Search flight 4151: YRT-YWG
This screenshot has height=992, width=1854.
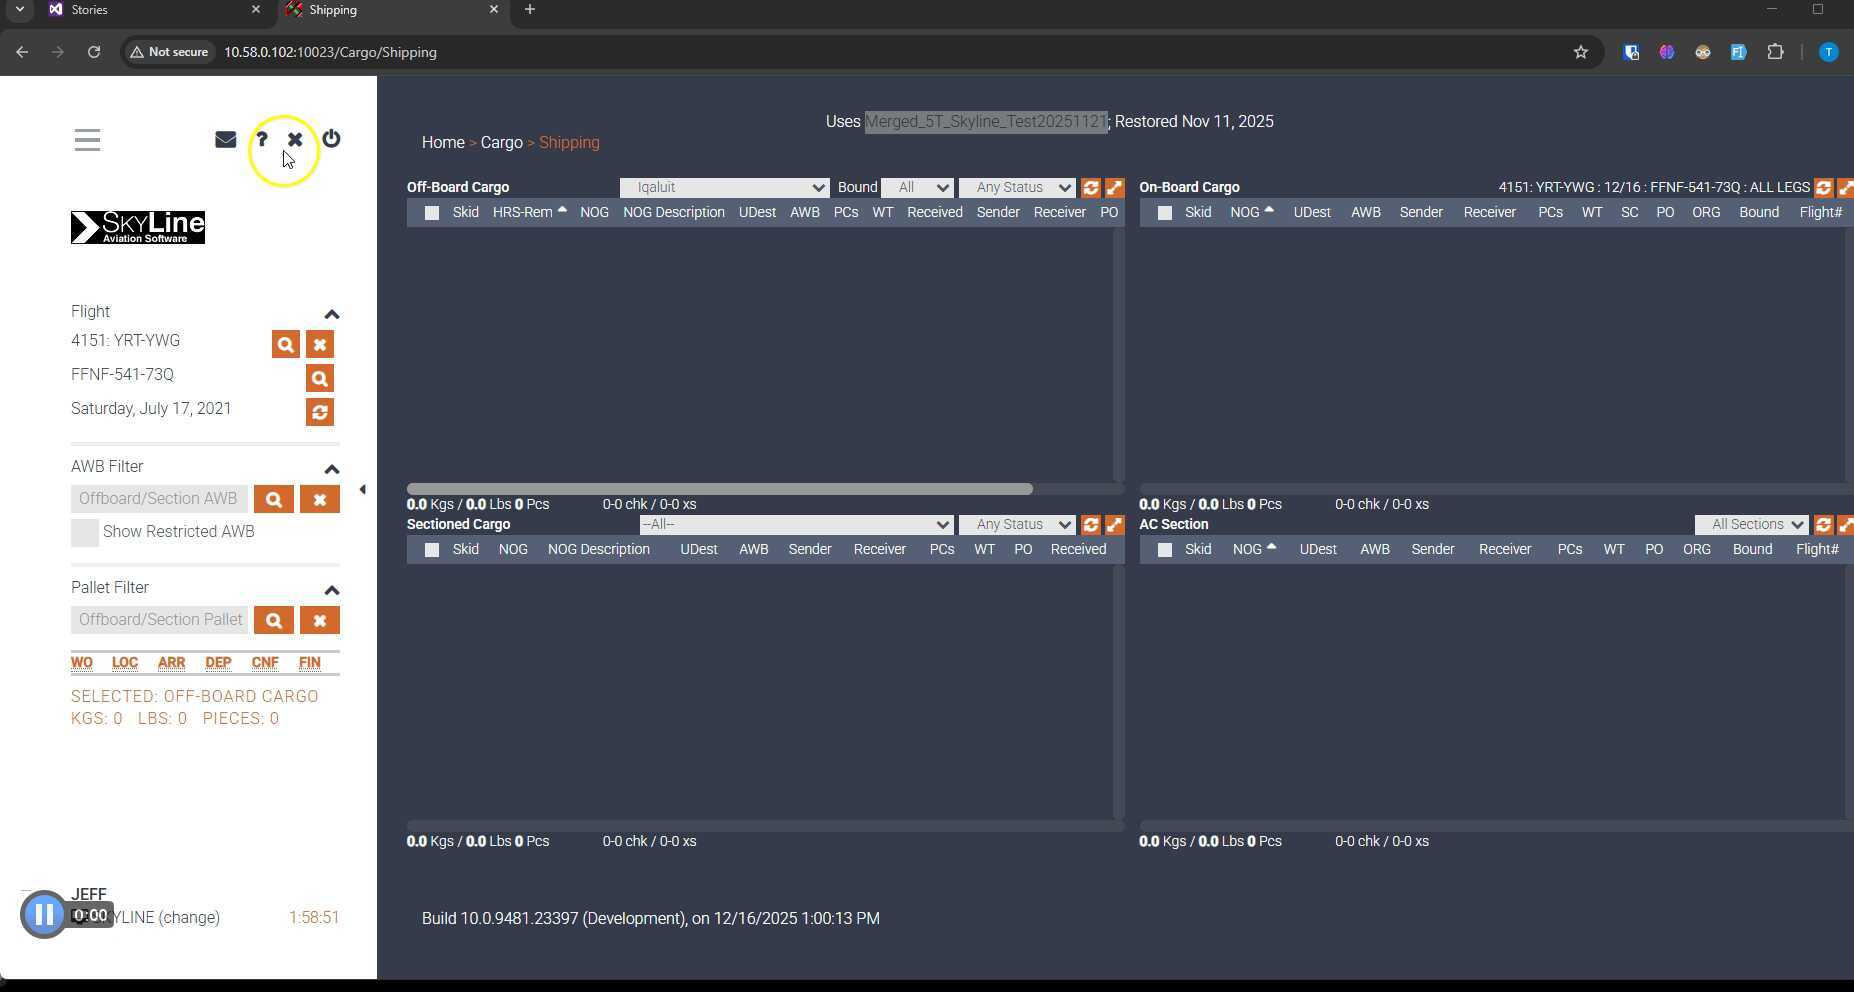coord(285,344)
